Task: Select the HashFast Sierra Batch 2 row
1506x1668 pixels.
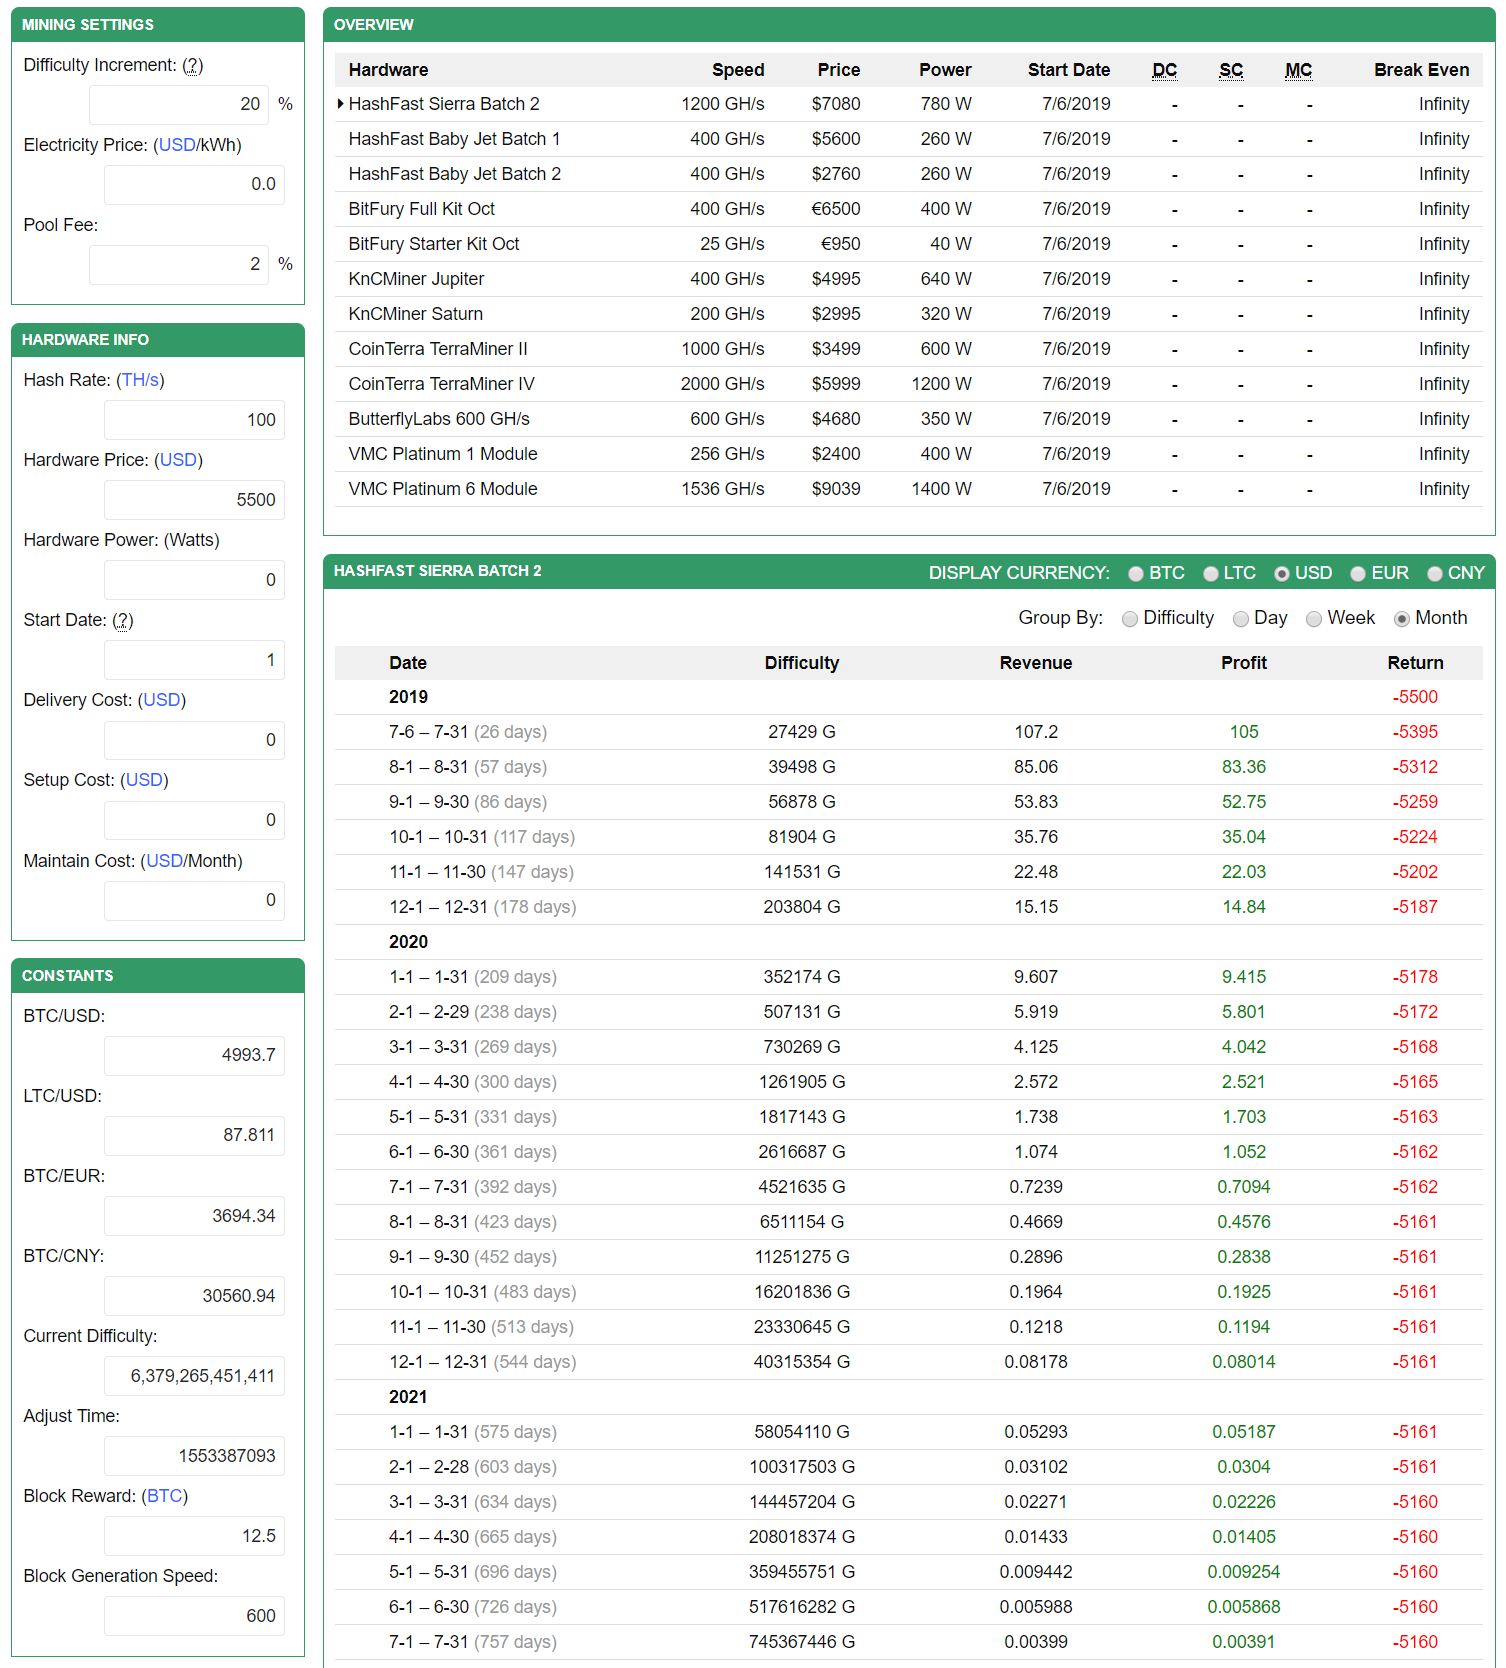Action: pos(909,104)
